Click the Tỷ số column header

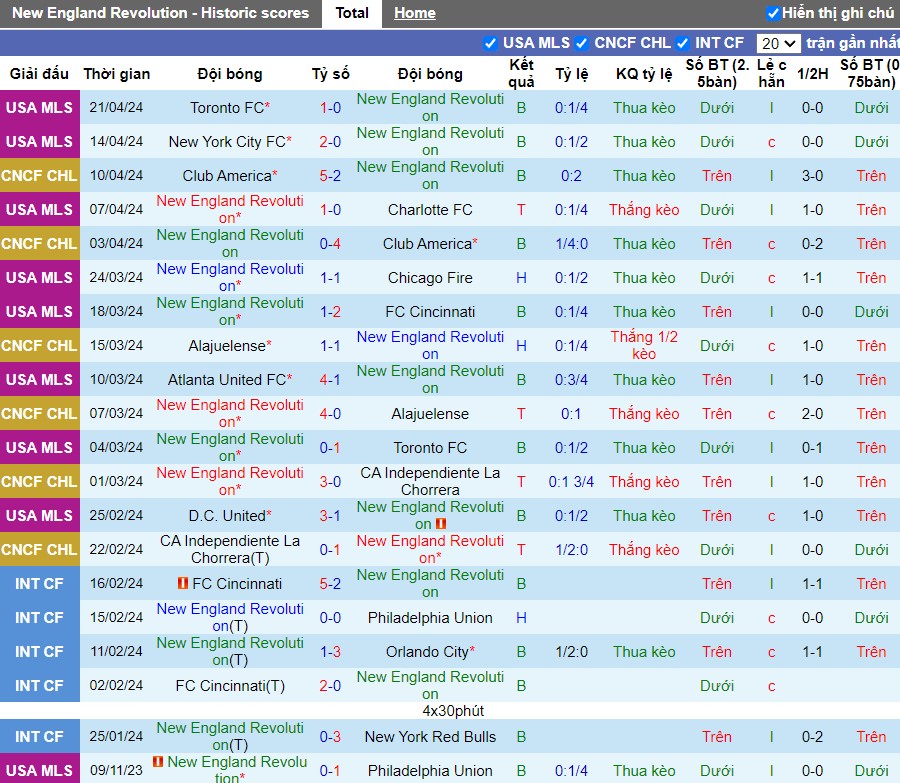tap(330, 73)
